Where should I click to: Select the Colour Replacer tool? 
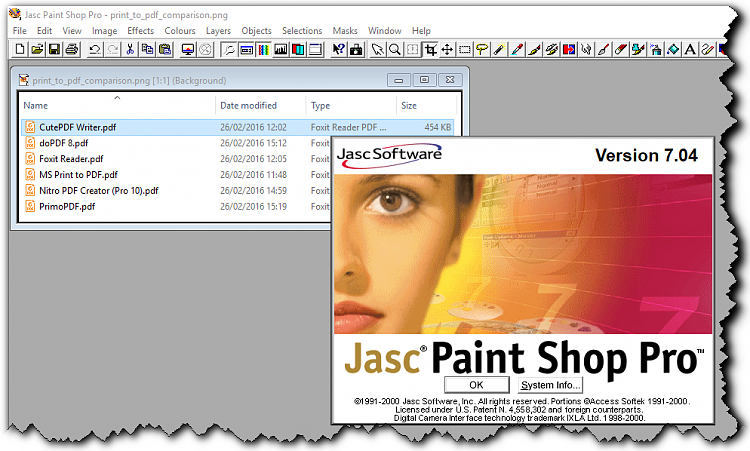(569, 49)
